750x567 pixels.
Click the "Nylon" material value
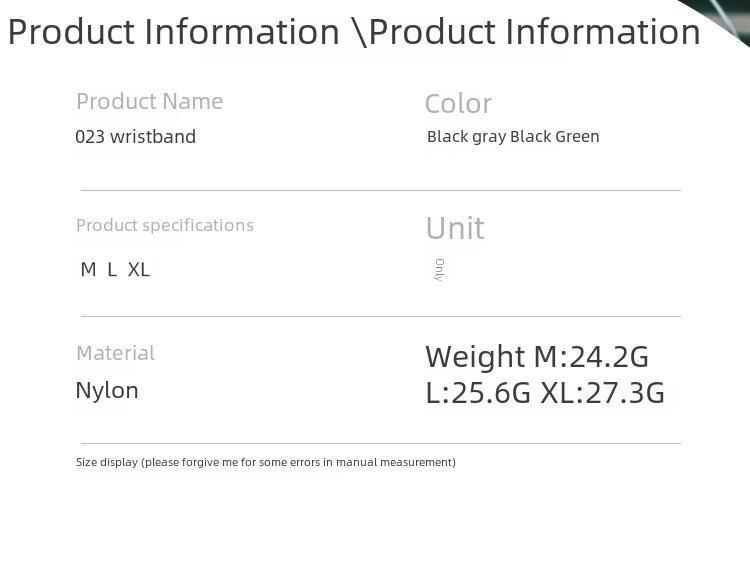[x=106, y=390]
